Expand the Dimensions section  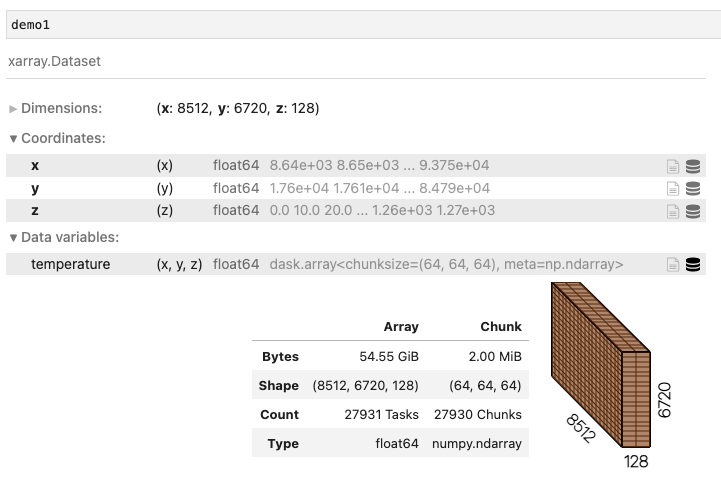pyautogui.click(x=55, y=109)
